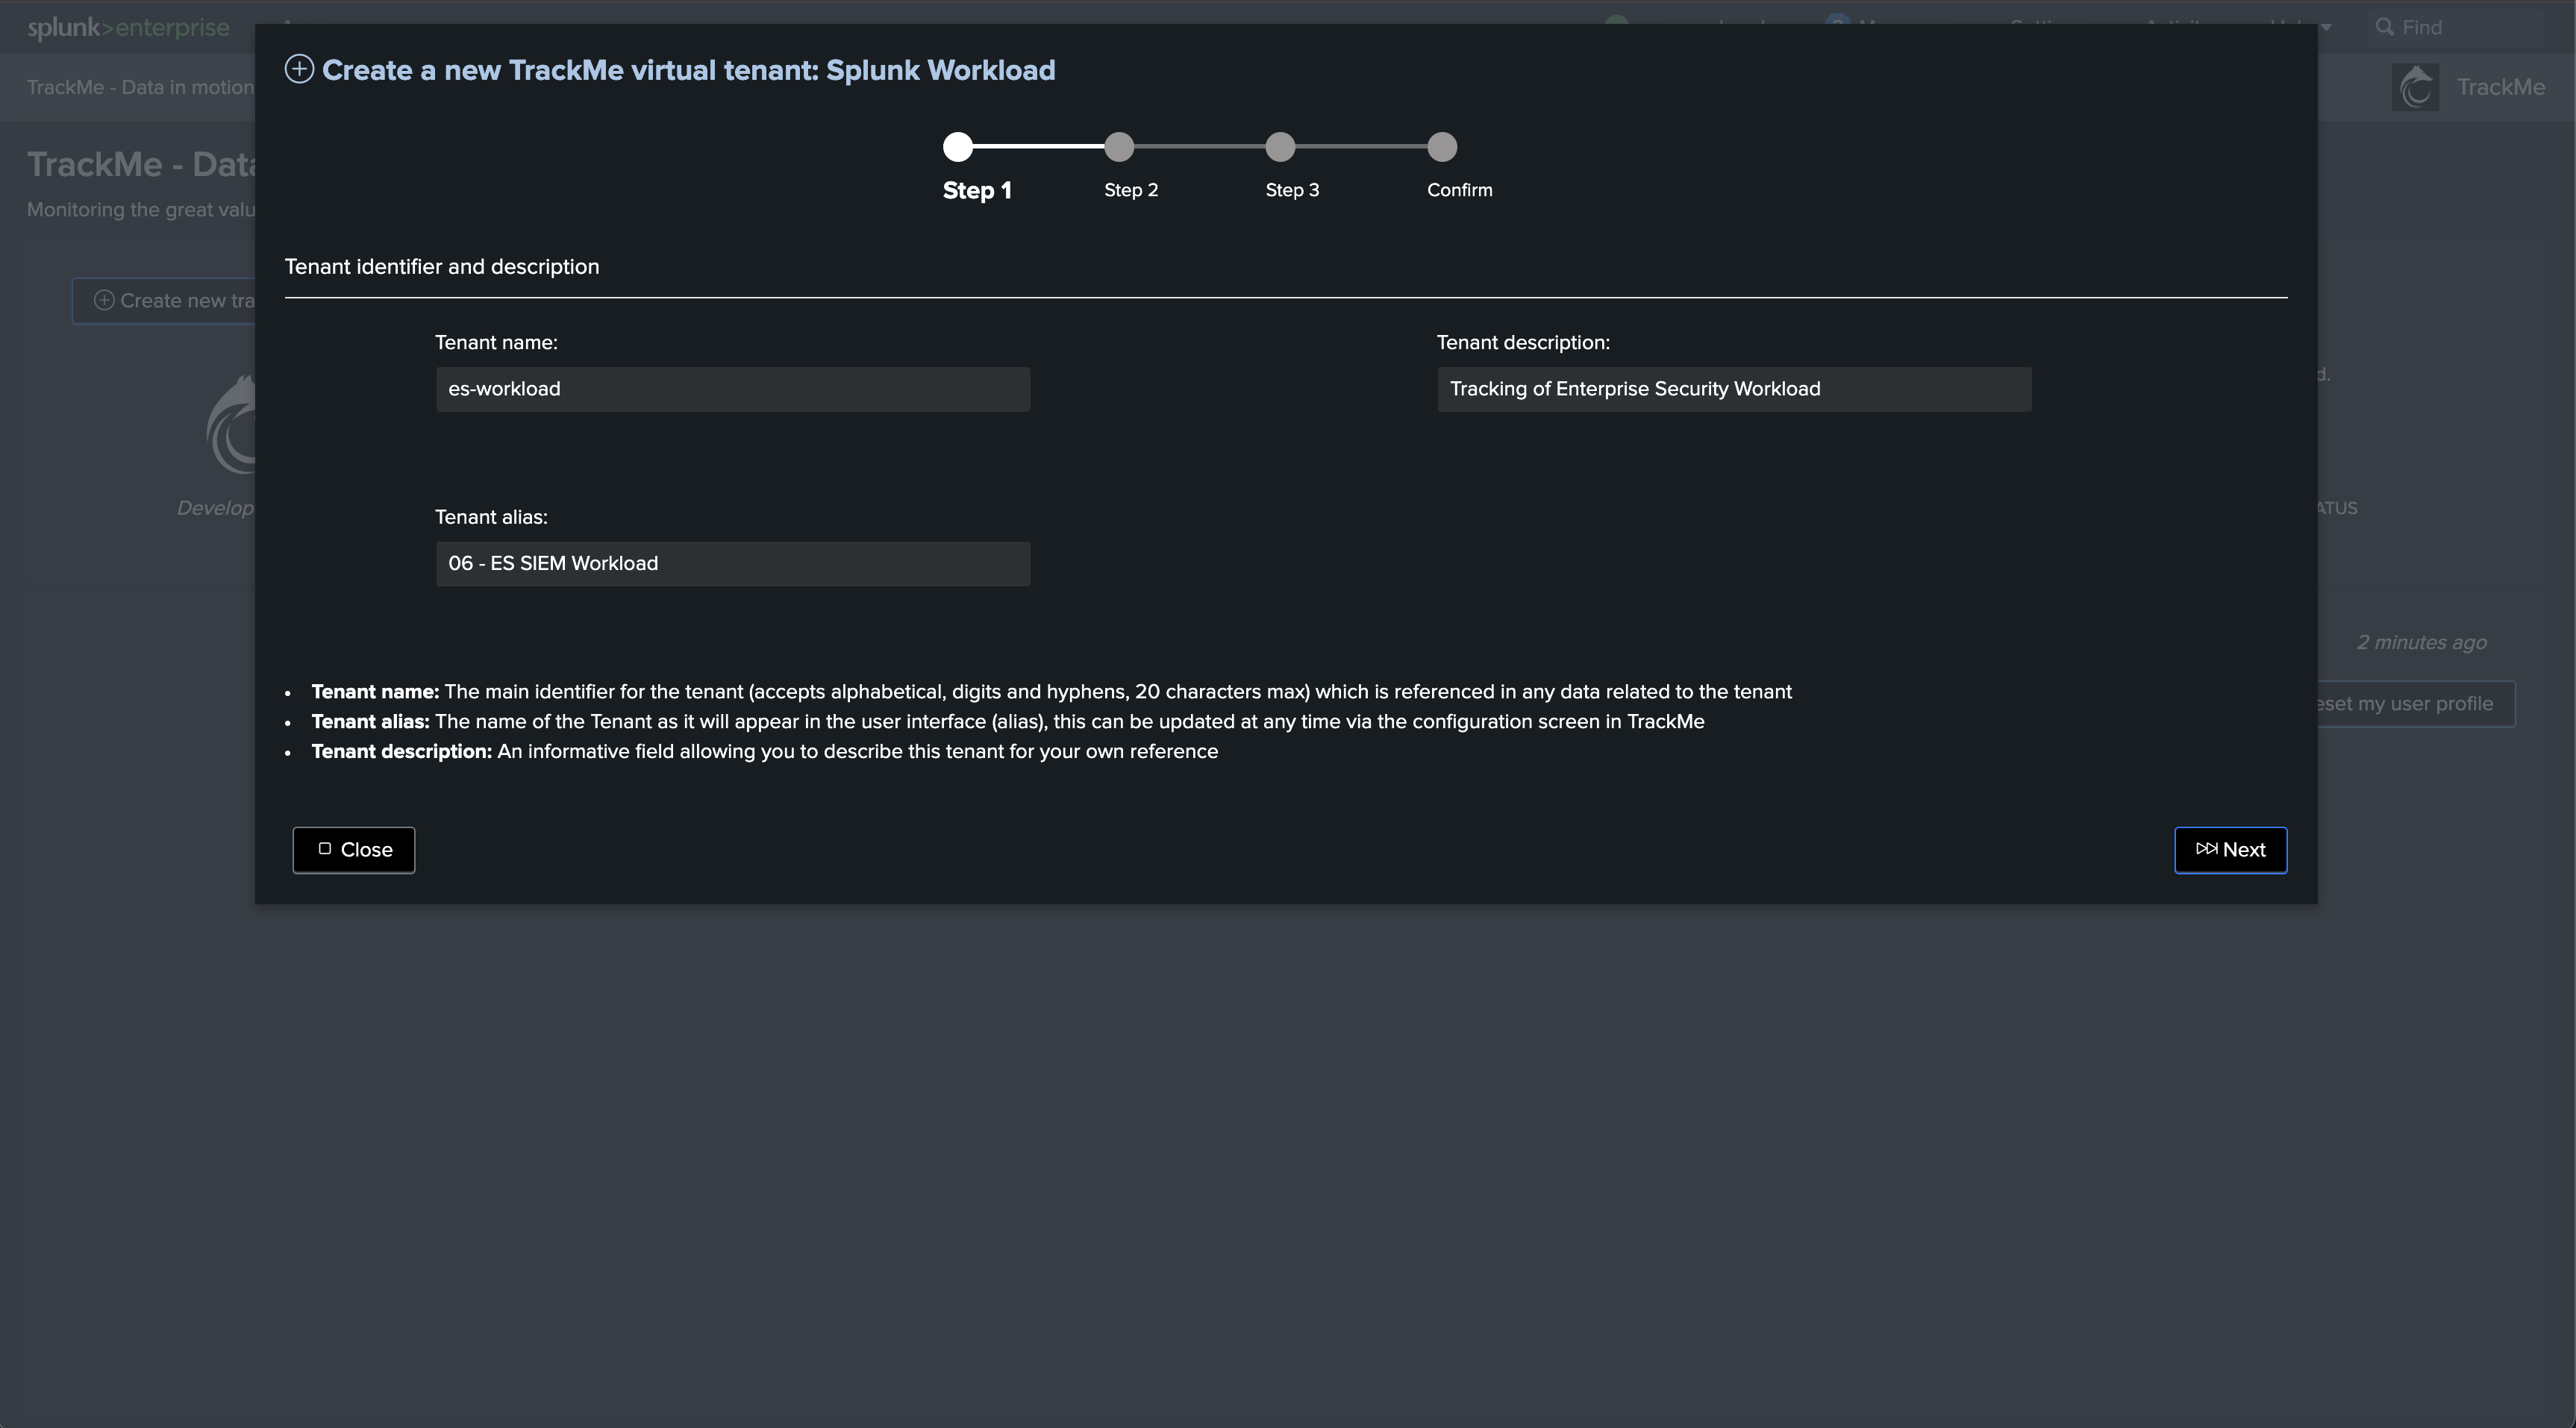Click the Confirm label text
2576x1428 pixels.
tap(1459, 190)
